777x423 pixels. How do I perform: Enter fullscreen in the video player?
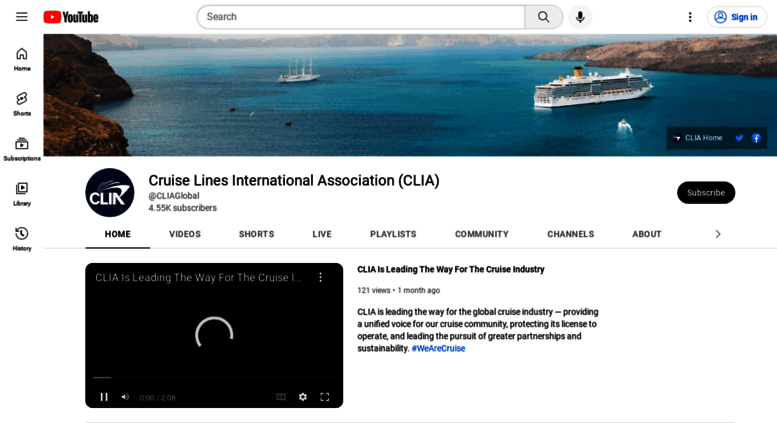[325, 397]
